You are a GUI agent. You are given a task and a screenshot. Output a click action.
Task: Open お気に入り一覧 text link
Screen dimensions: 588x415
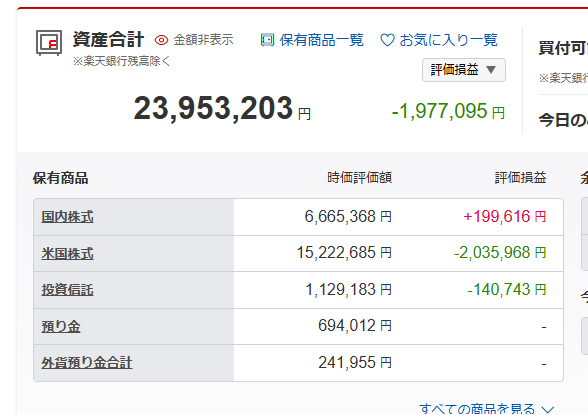click(448, 40)
